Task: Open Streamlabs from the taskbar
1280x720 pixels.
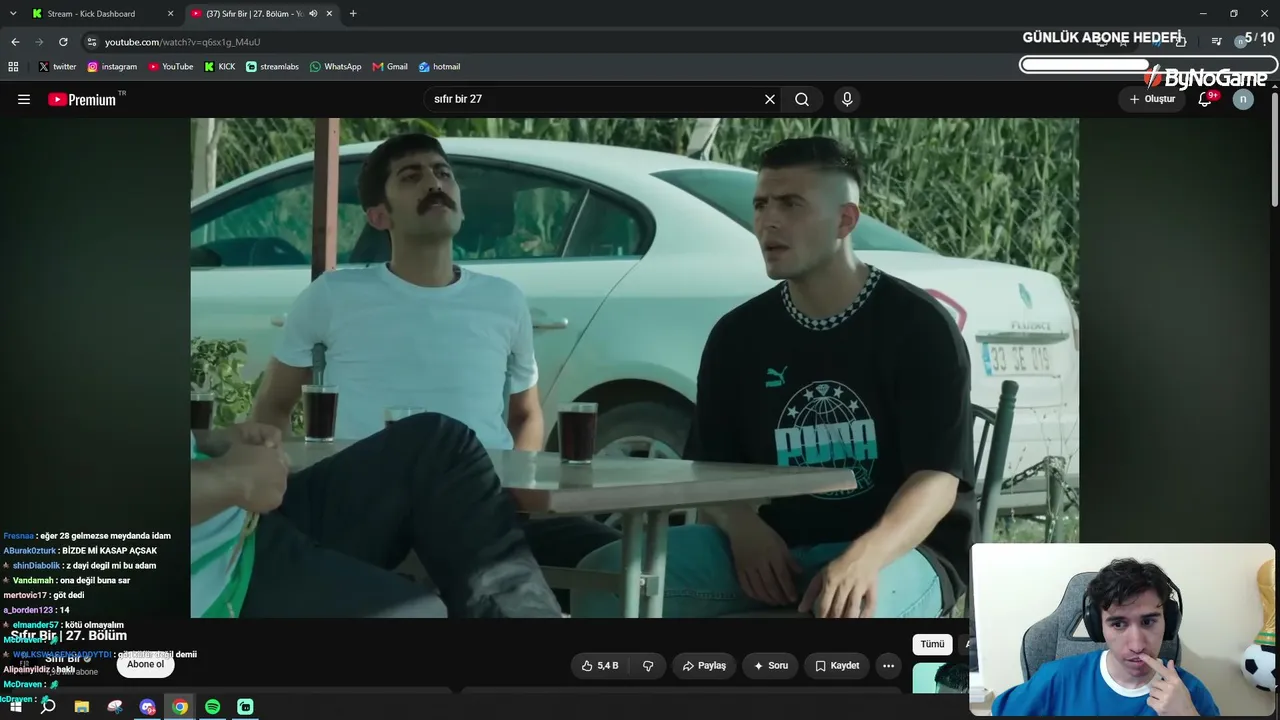Action: (245, 707)
